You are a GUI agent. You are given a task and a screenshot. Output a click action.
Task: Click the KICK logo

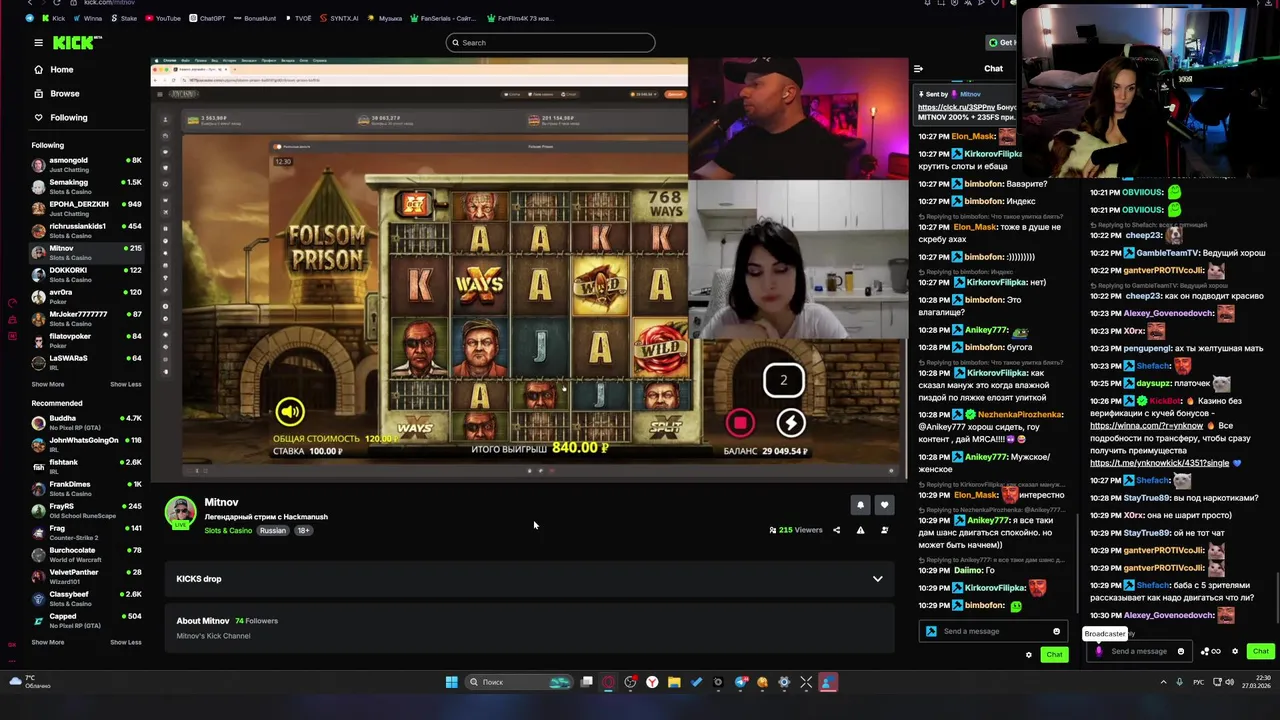coord(77,42)
